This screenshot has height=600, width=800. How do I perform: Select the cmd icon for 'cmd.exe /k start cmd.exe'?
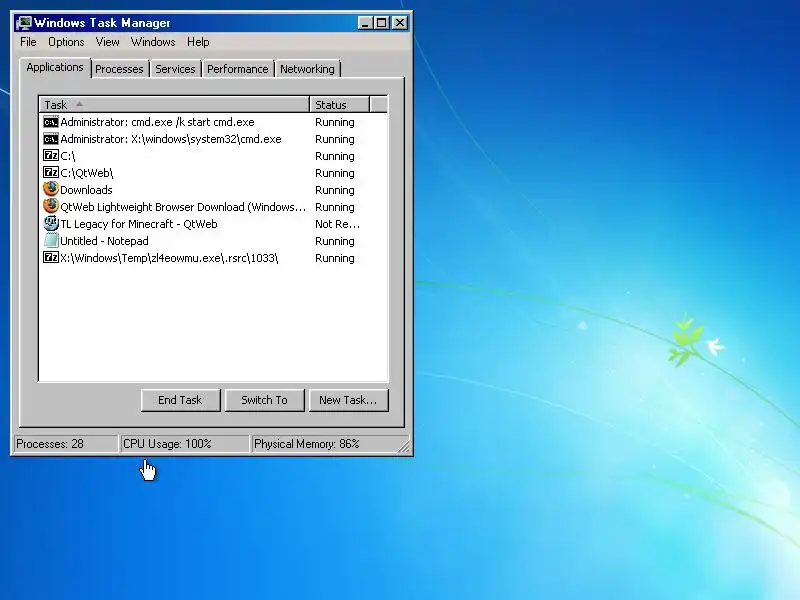click(x=51, y=122)
